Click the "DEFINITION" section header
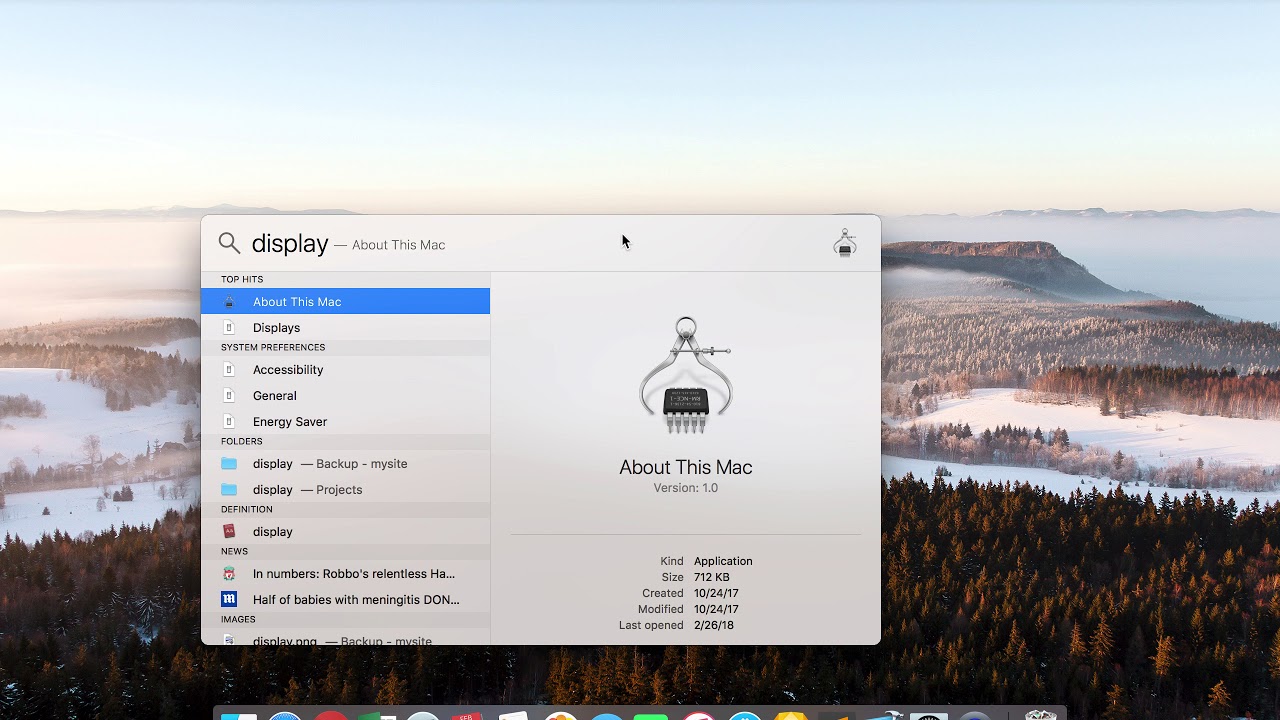The image size is (1280, 720). 247,509
